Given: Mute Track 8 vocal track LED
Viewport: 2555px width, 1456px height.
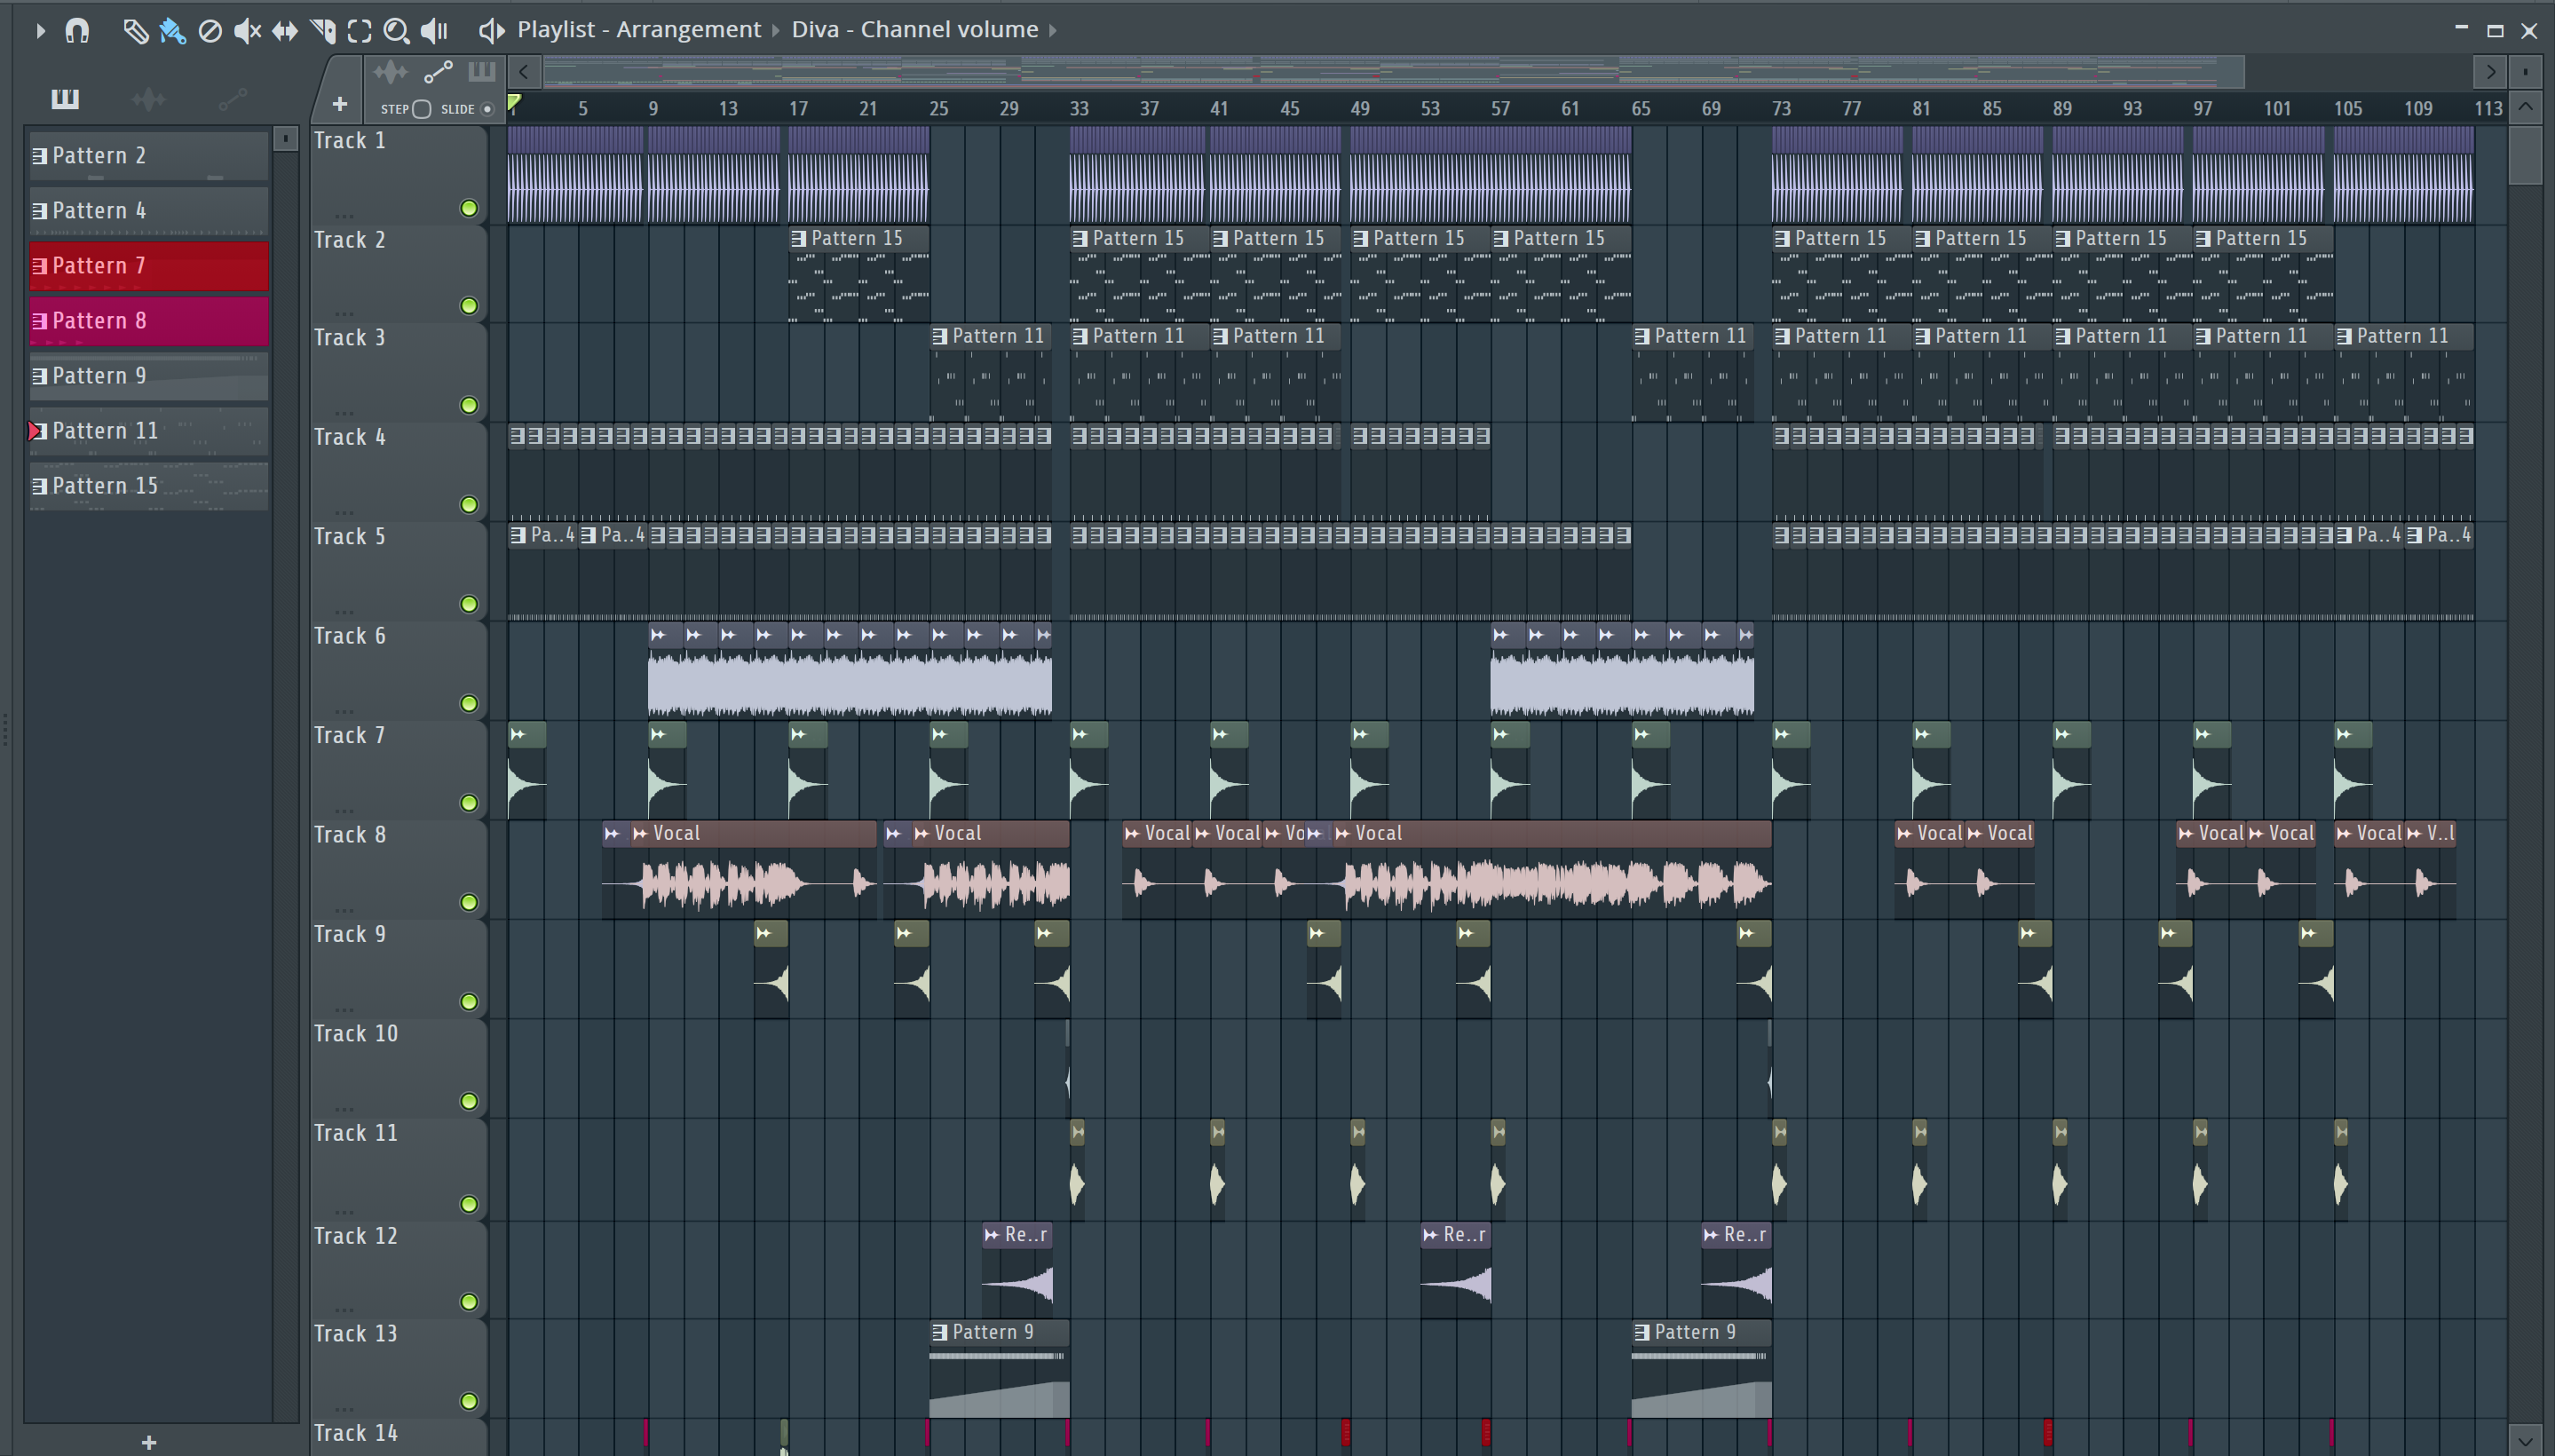Looking at the screenshot, I should (468, 903).
